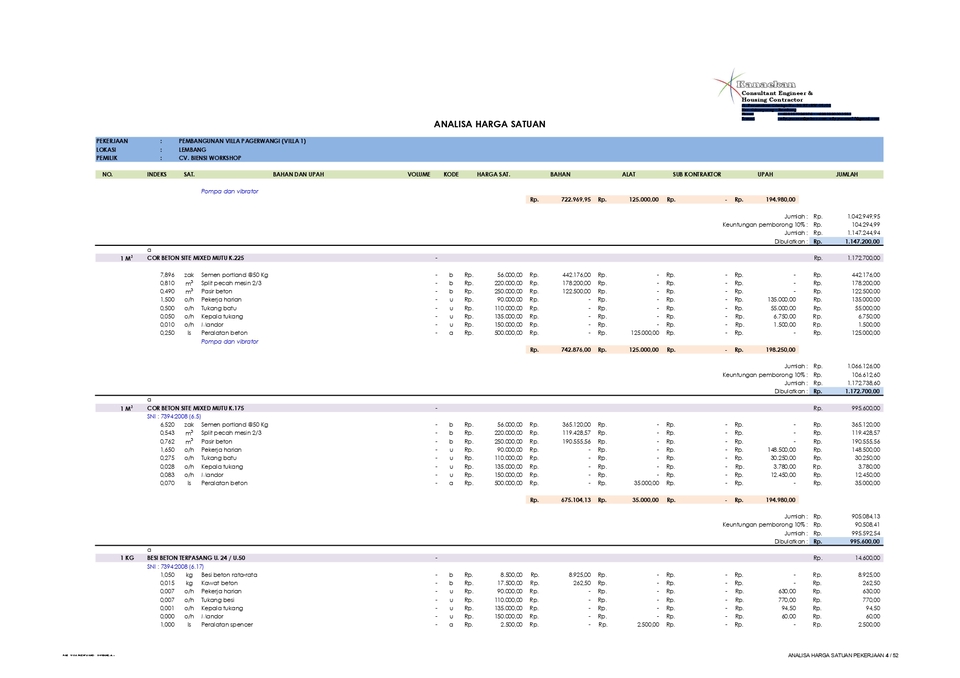The width and height of the screenshot is (960, 678).
Task: Click the unit label '1 KG'
Action: point(127,558)
